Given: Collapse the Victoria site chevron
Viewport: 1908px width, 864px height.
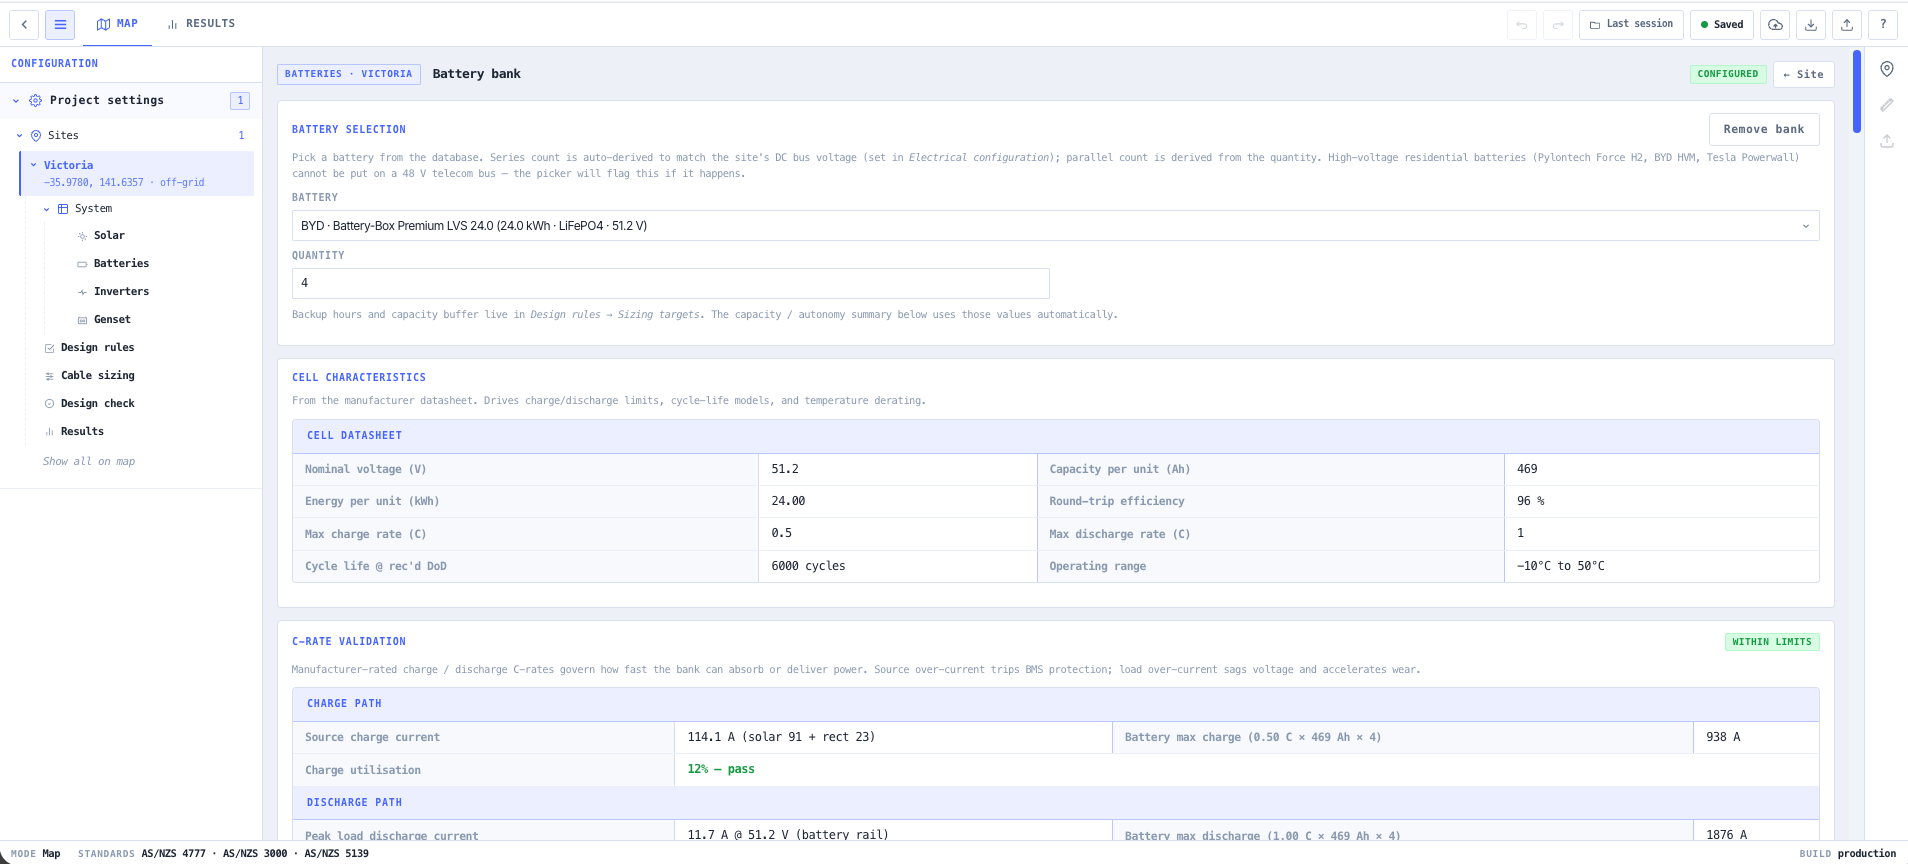Looking at the screenshot, I should [33, 165].
